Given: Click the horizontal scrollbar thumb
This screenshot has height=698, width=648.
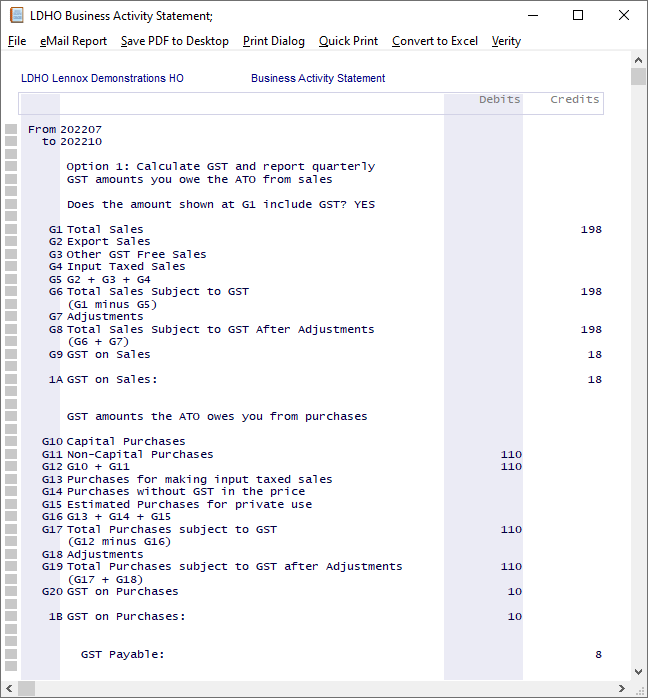Looking at the screenshot, I should pyautogui.click(x=26, y=688).
